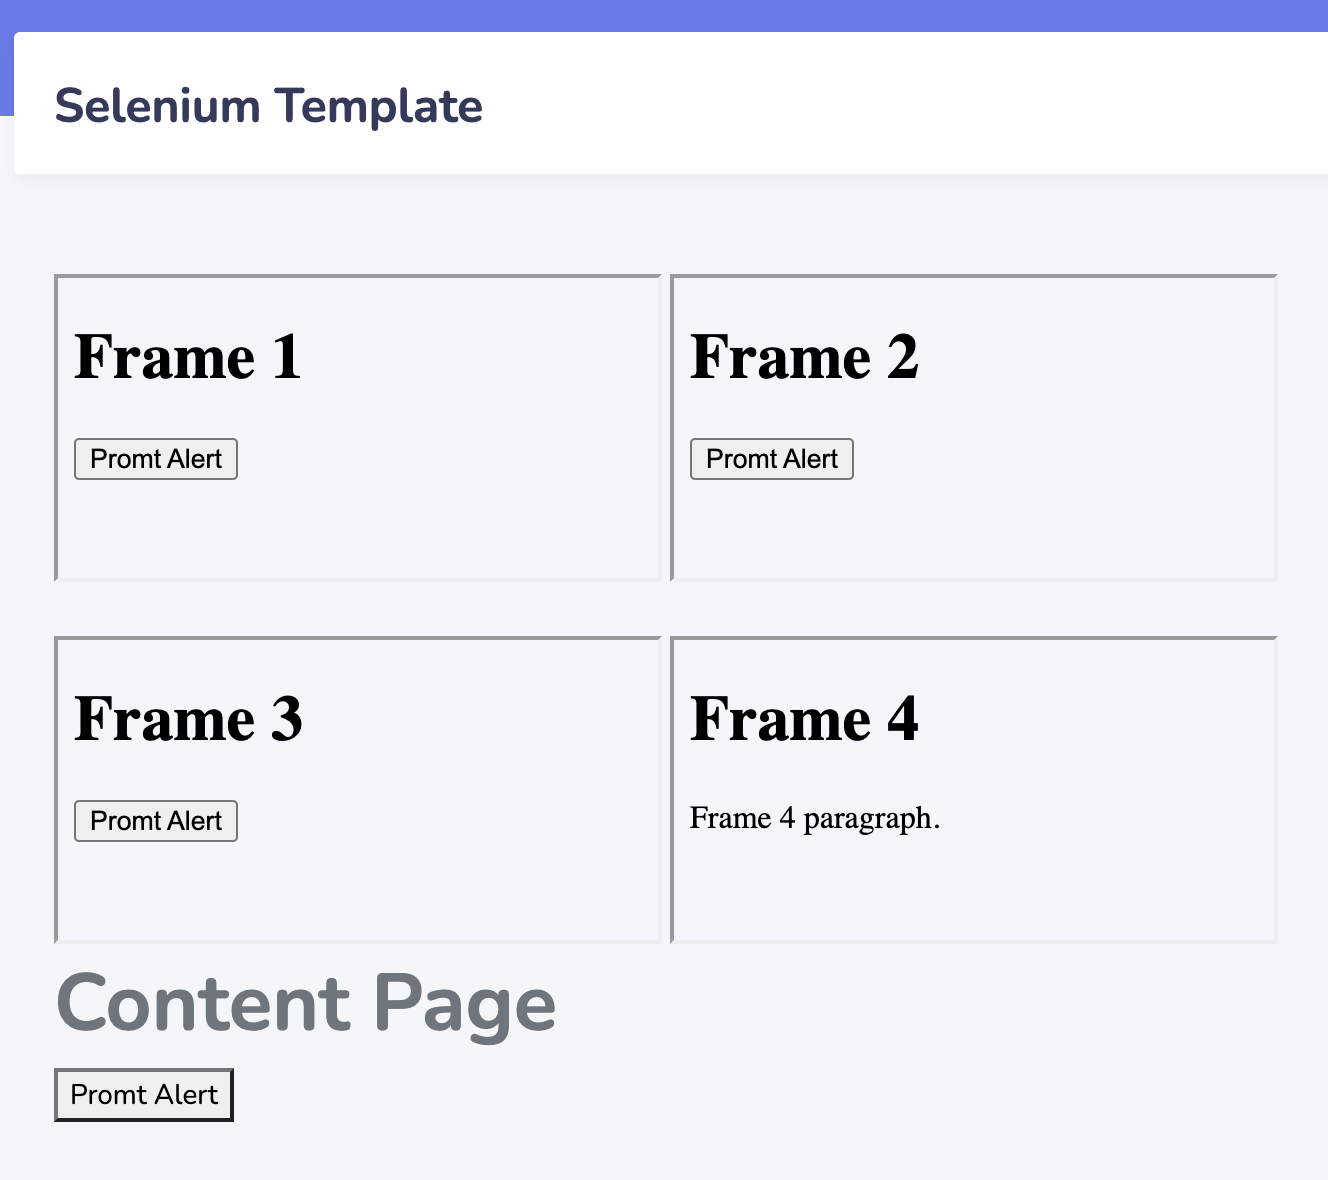Click the Frame 4 paragraph text
Image resolution: width=1328 pixels, height=1180 pixels.
[815, 818]
